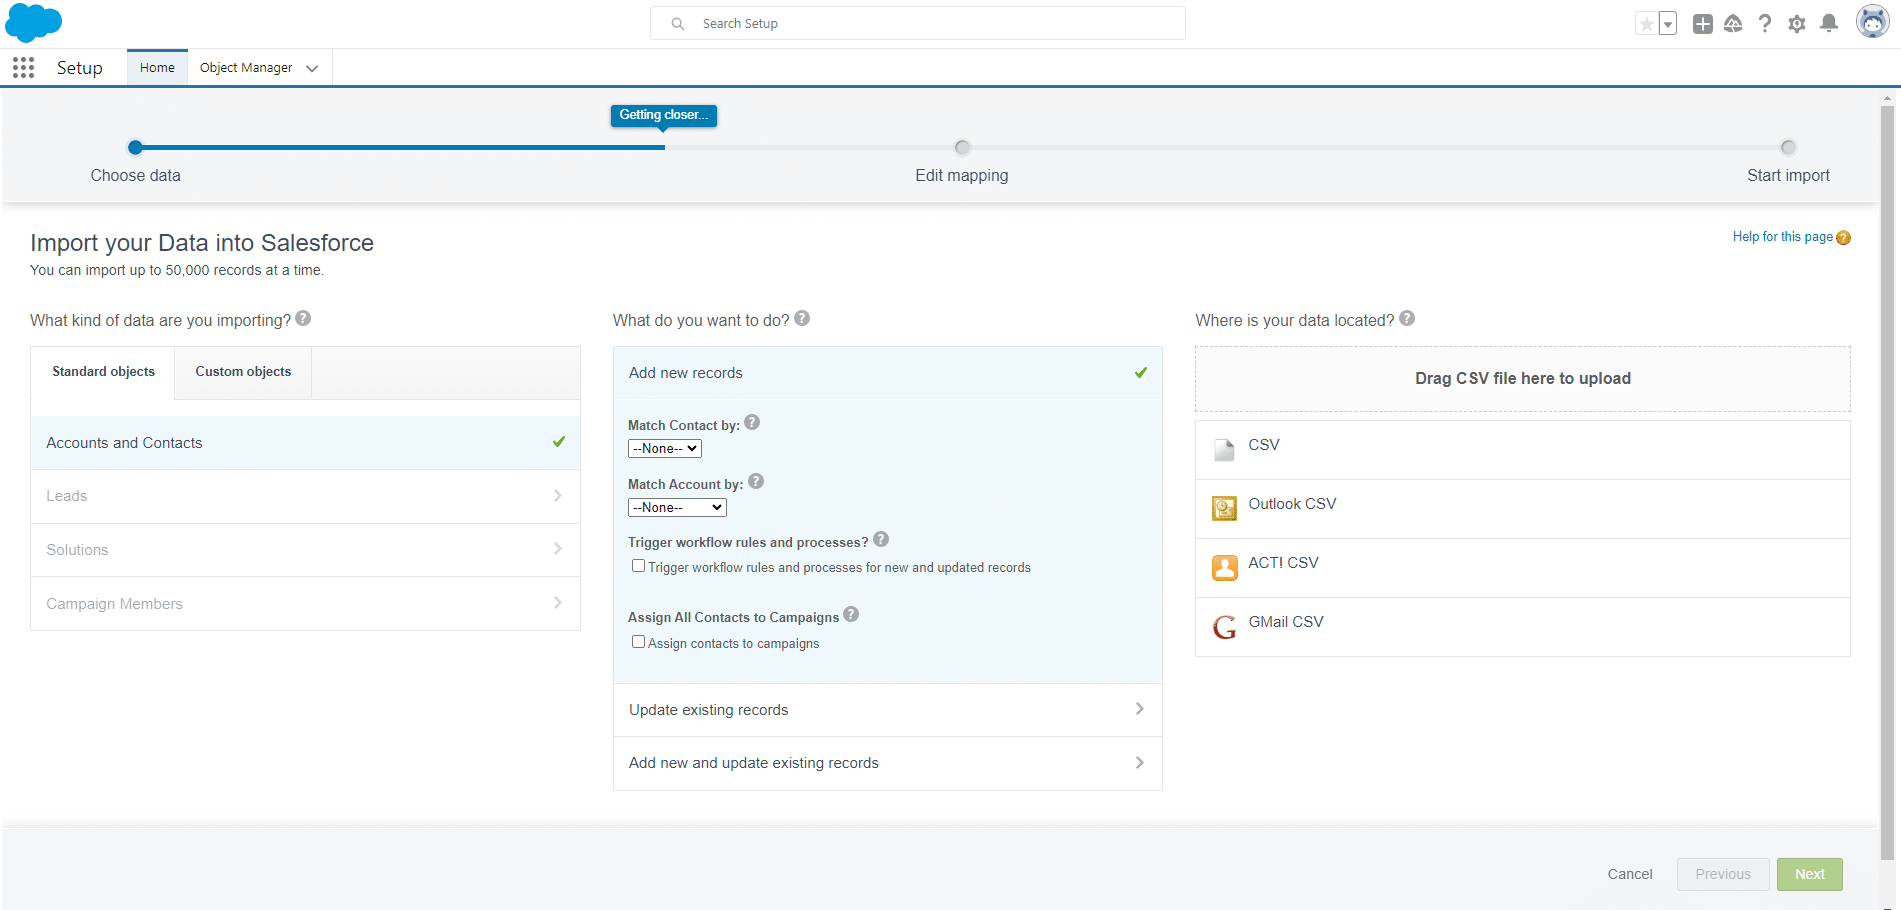
Task: Open the Help for this page link
Action: [1782, 237]
